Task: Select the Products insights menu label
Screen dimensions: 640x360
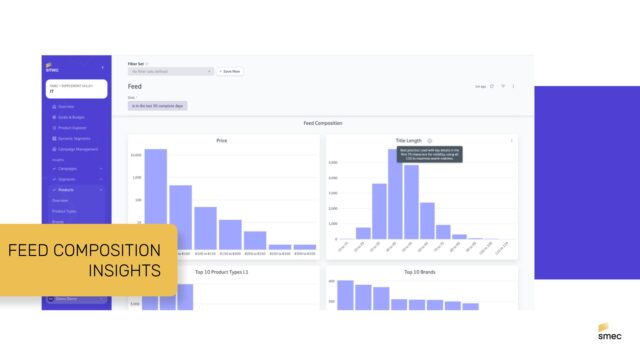Action: pyautogui.click(x=66, y=190)
